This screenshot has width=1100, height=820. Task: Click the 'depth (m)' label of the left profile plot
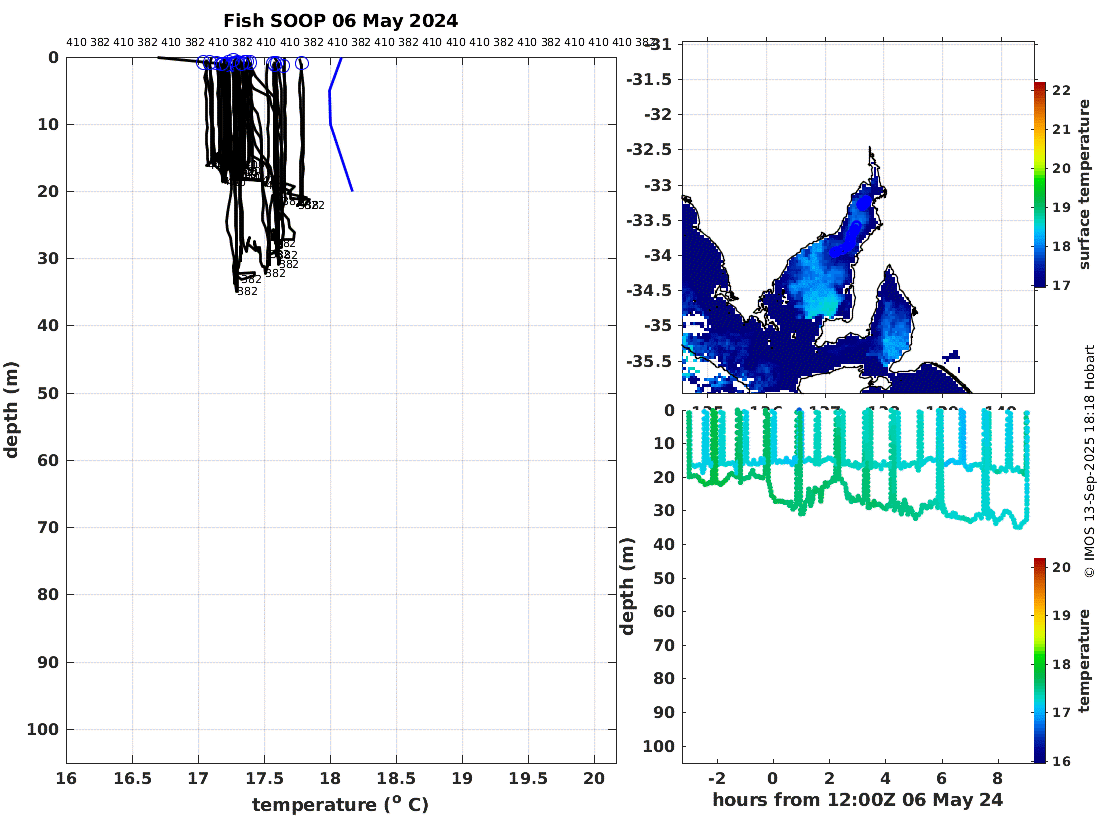[11, 410]
